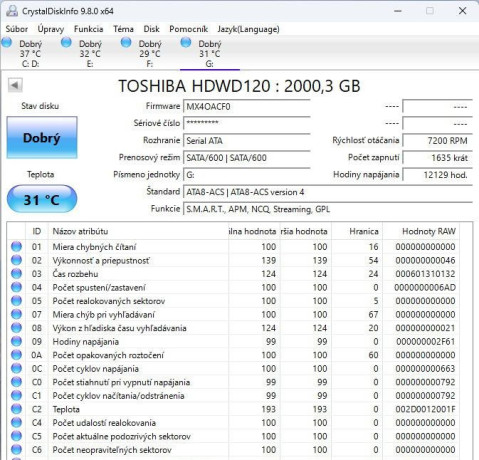Select the row Čas rozbehu
The image size is (479, 460).
tap(233, 274)
